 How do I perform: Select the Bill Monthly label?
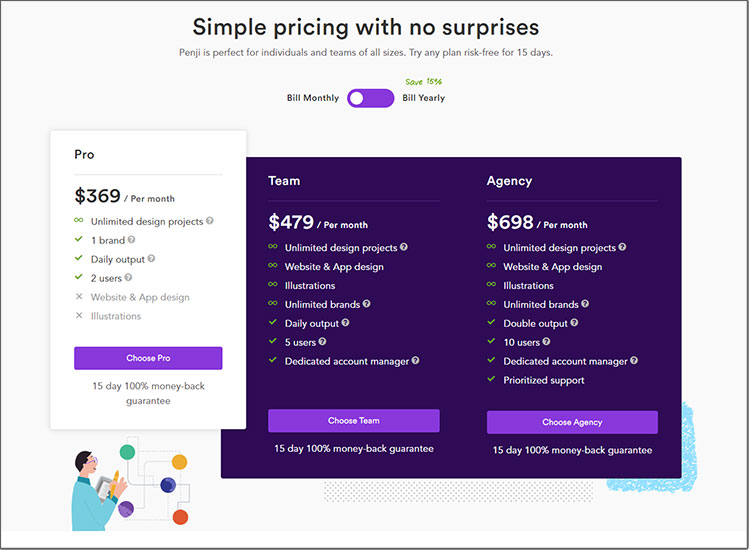tap(313, 98)
